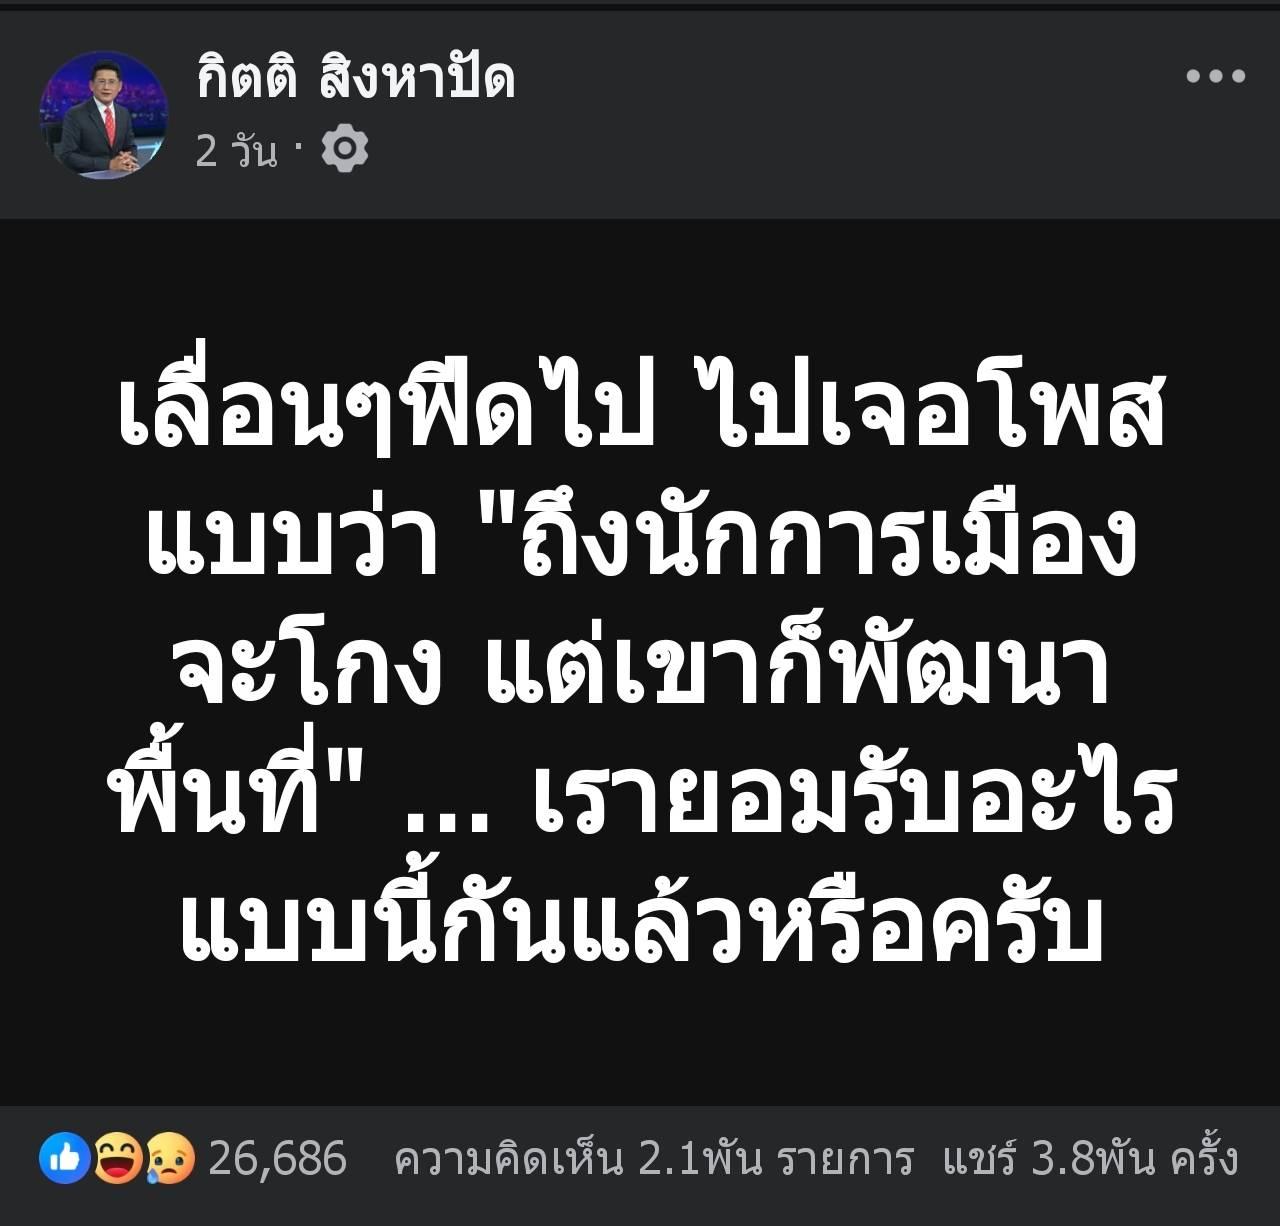Screen dimensions: 1280x1226
Task: Open the three-dot post options menu
Action: 1215,76
